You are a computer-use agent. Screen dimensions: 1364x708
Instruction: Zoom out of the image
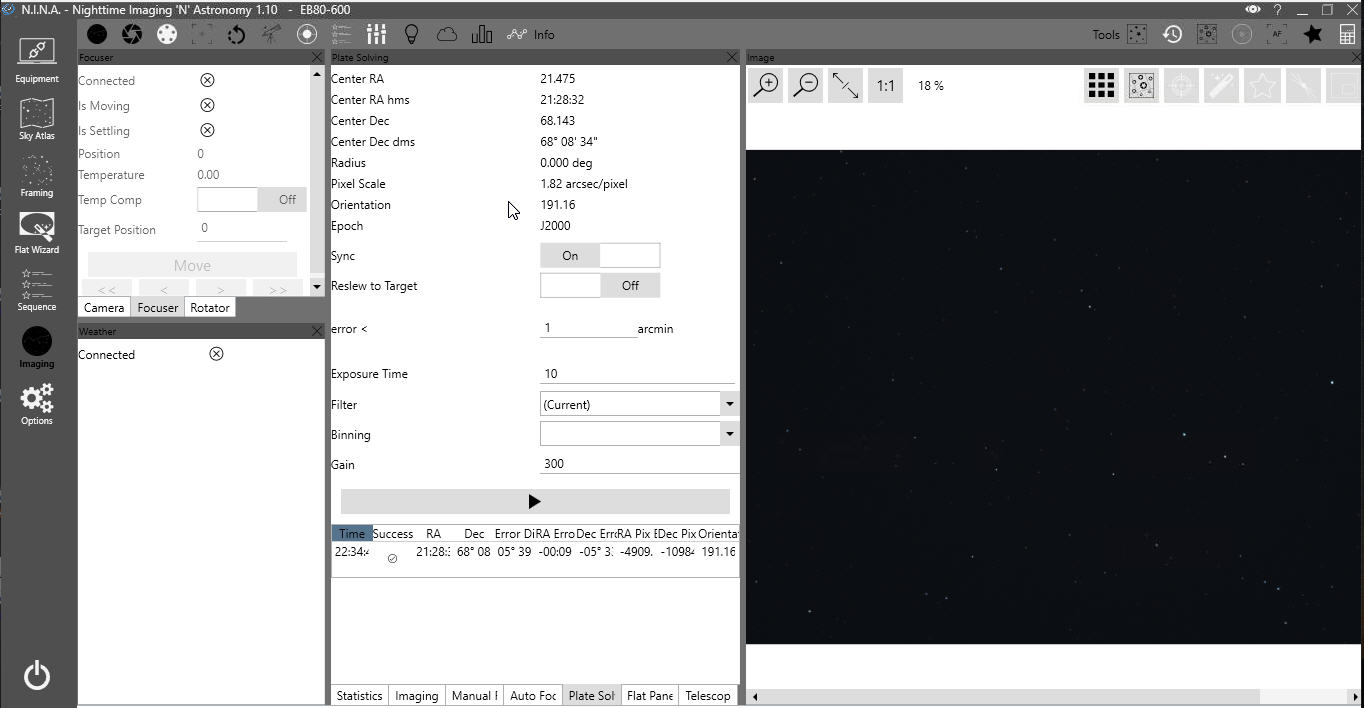(x=806, y=86)
